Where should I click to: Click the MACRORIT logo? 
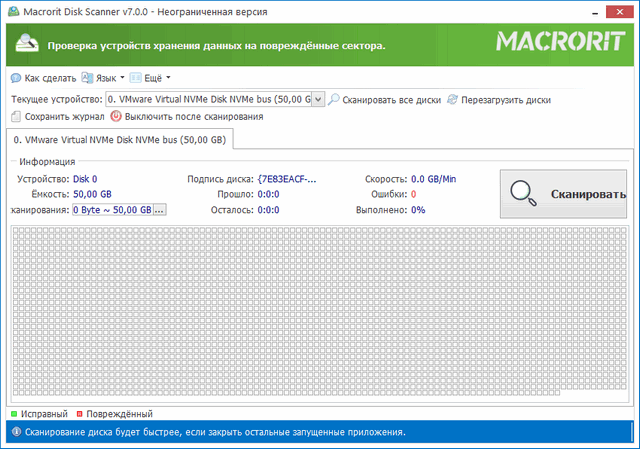click(x=560, y=42)
